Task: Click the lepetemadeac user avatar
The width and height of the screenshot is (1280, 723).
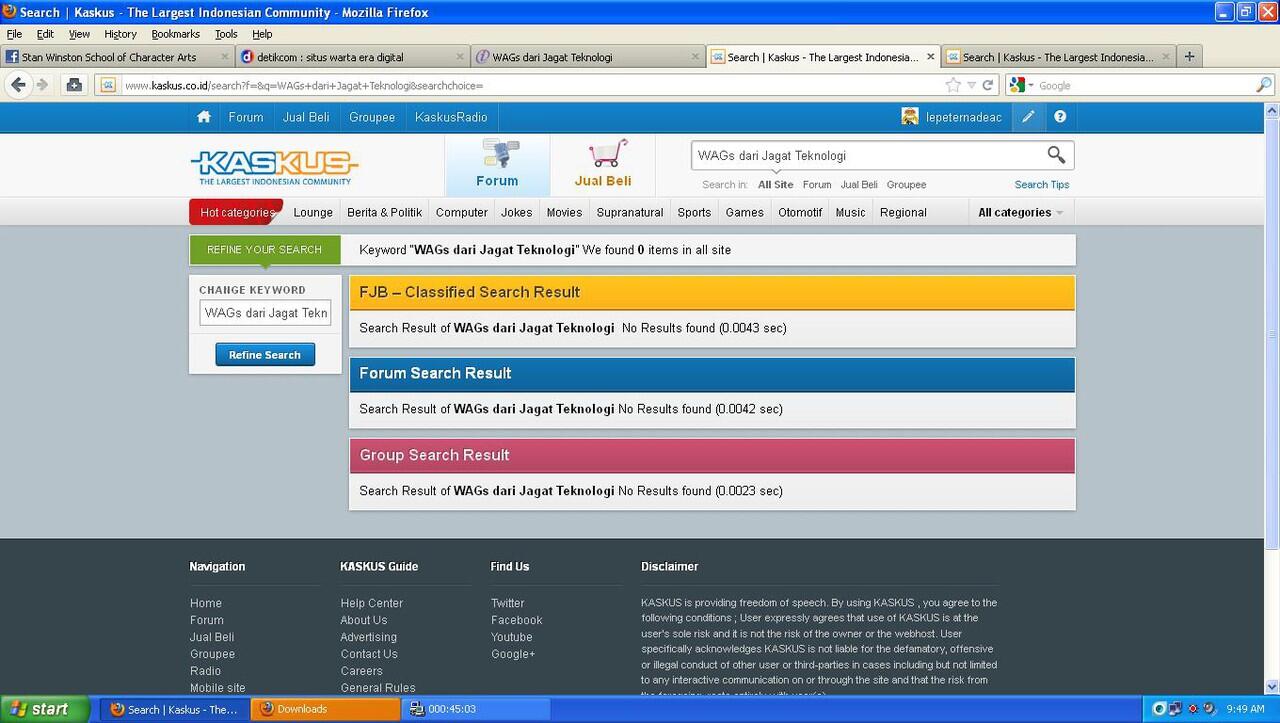Action: [x=910, y=117]
